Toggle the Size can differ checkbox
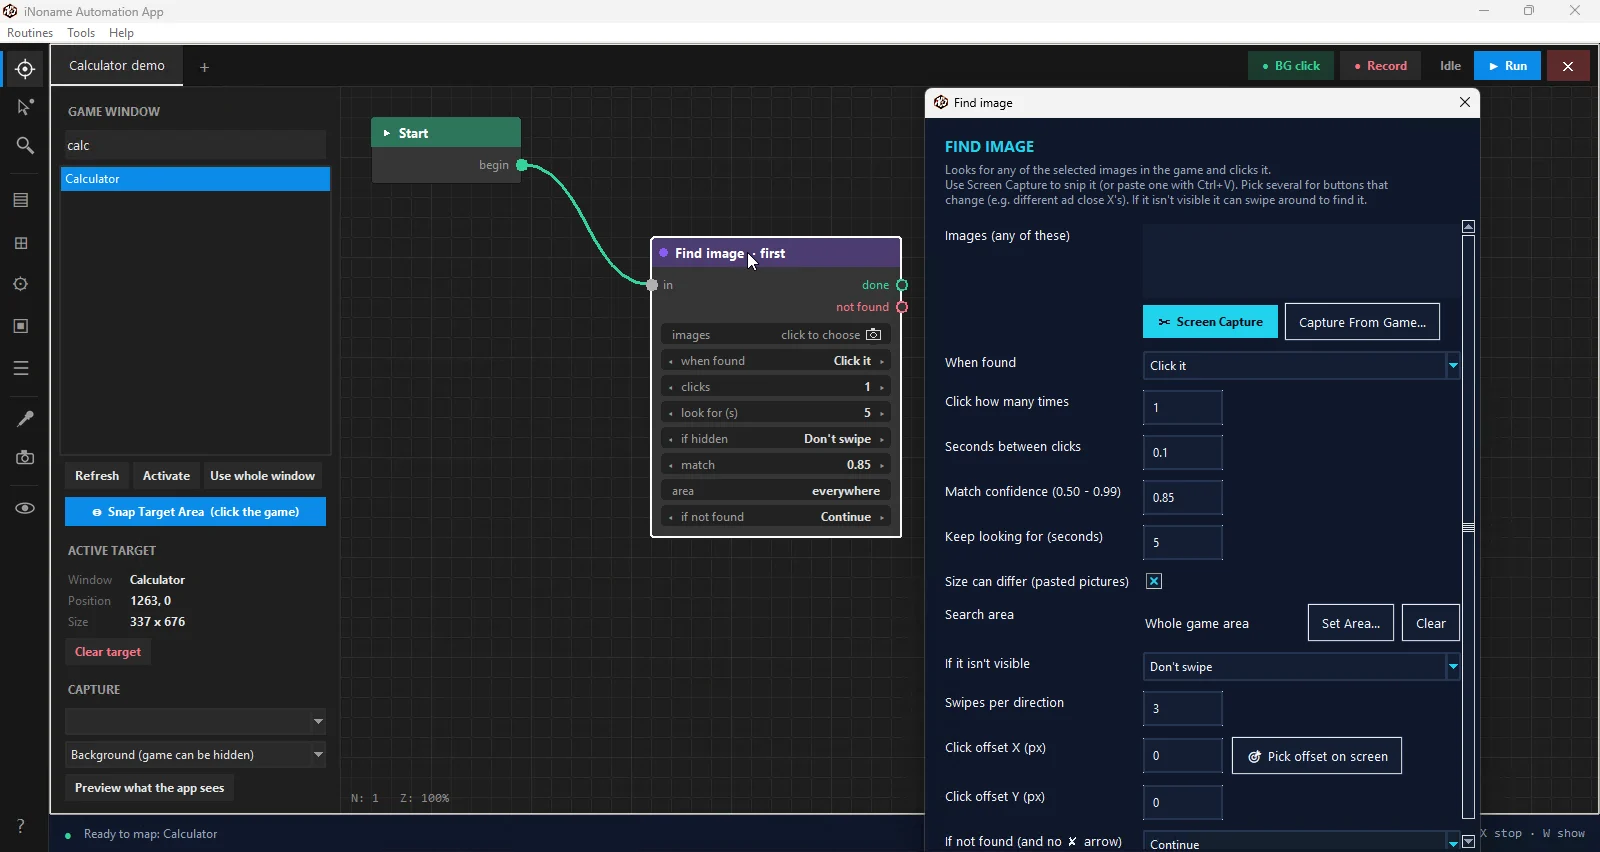Viewport: 1600px width, 852px height. (1154, 581)
